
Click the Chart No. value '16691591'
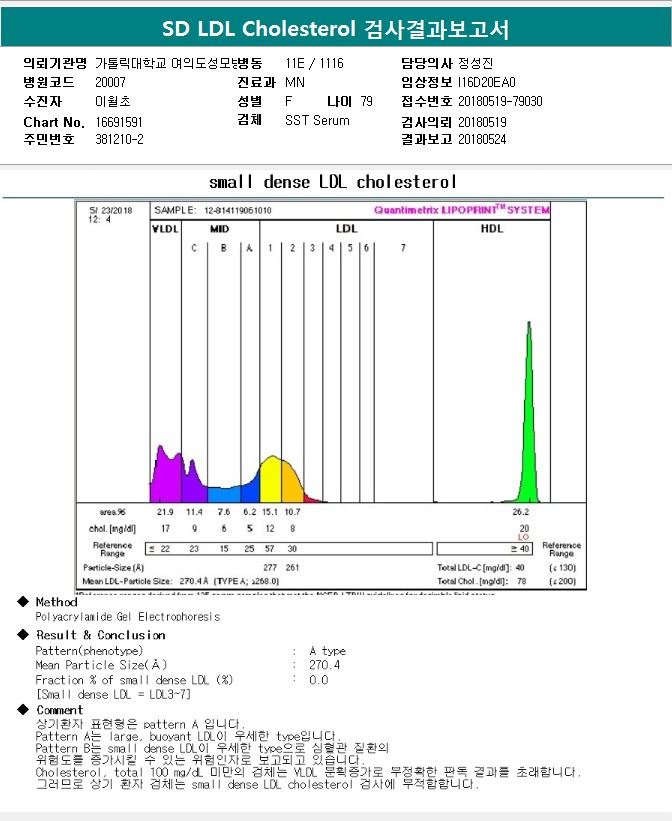click(x=119, y=123)
